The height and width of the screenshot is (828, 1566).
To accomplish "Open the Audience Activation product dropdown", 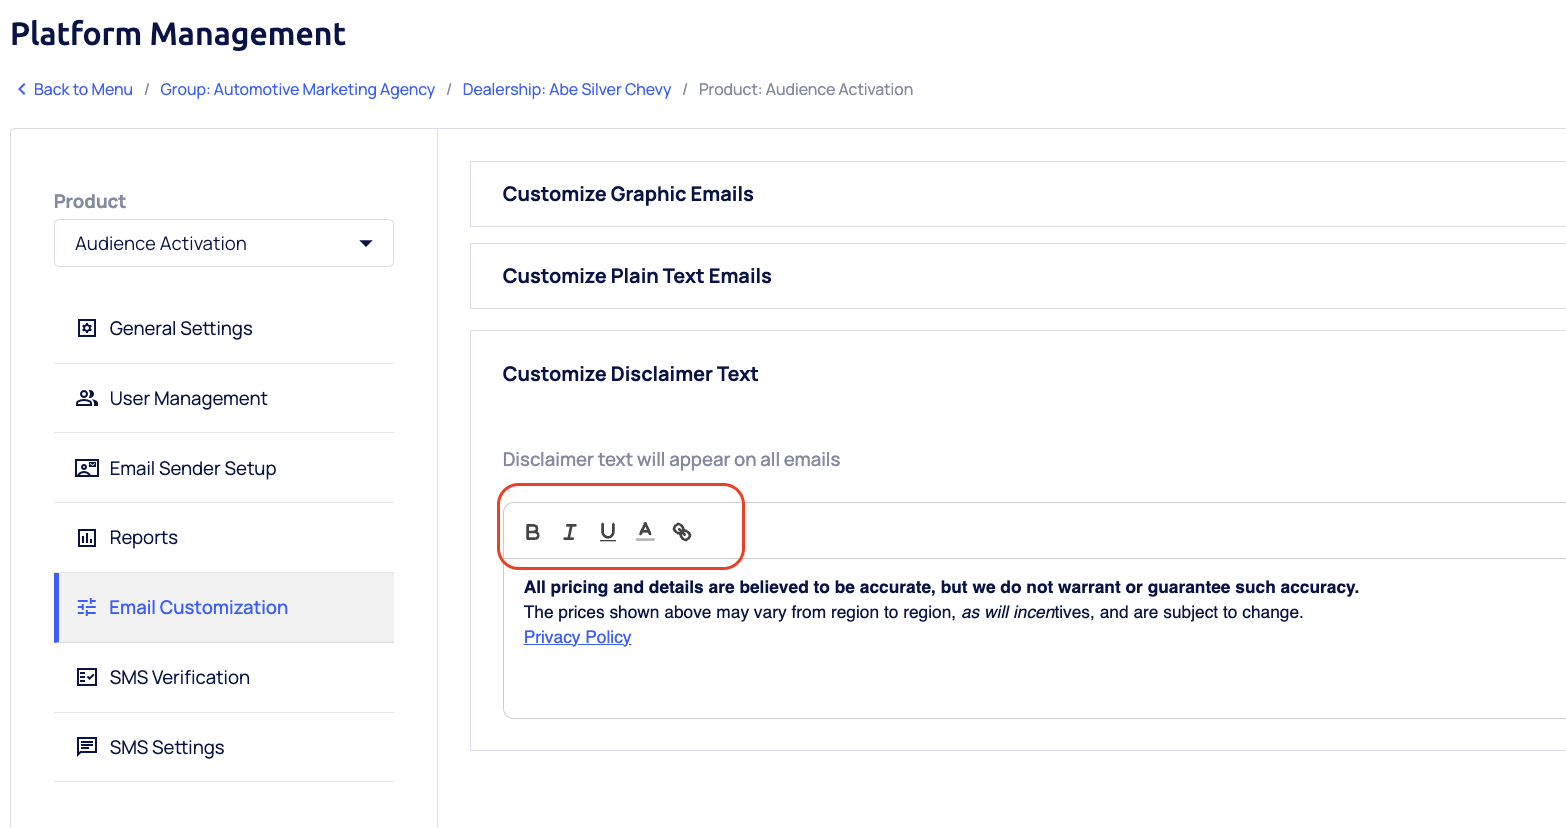I will coord(223,243).
